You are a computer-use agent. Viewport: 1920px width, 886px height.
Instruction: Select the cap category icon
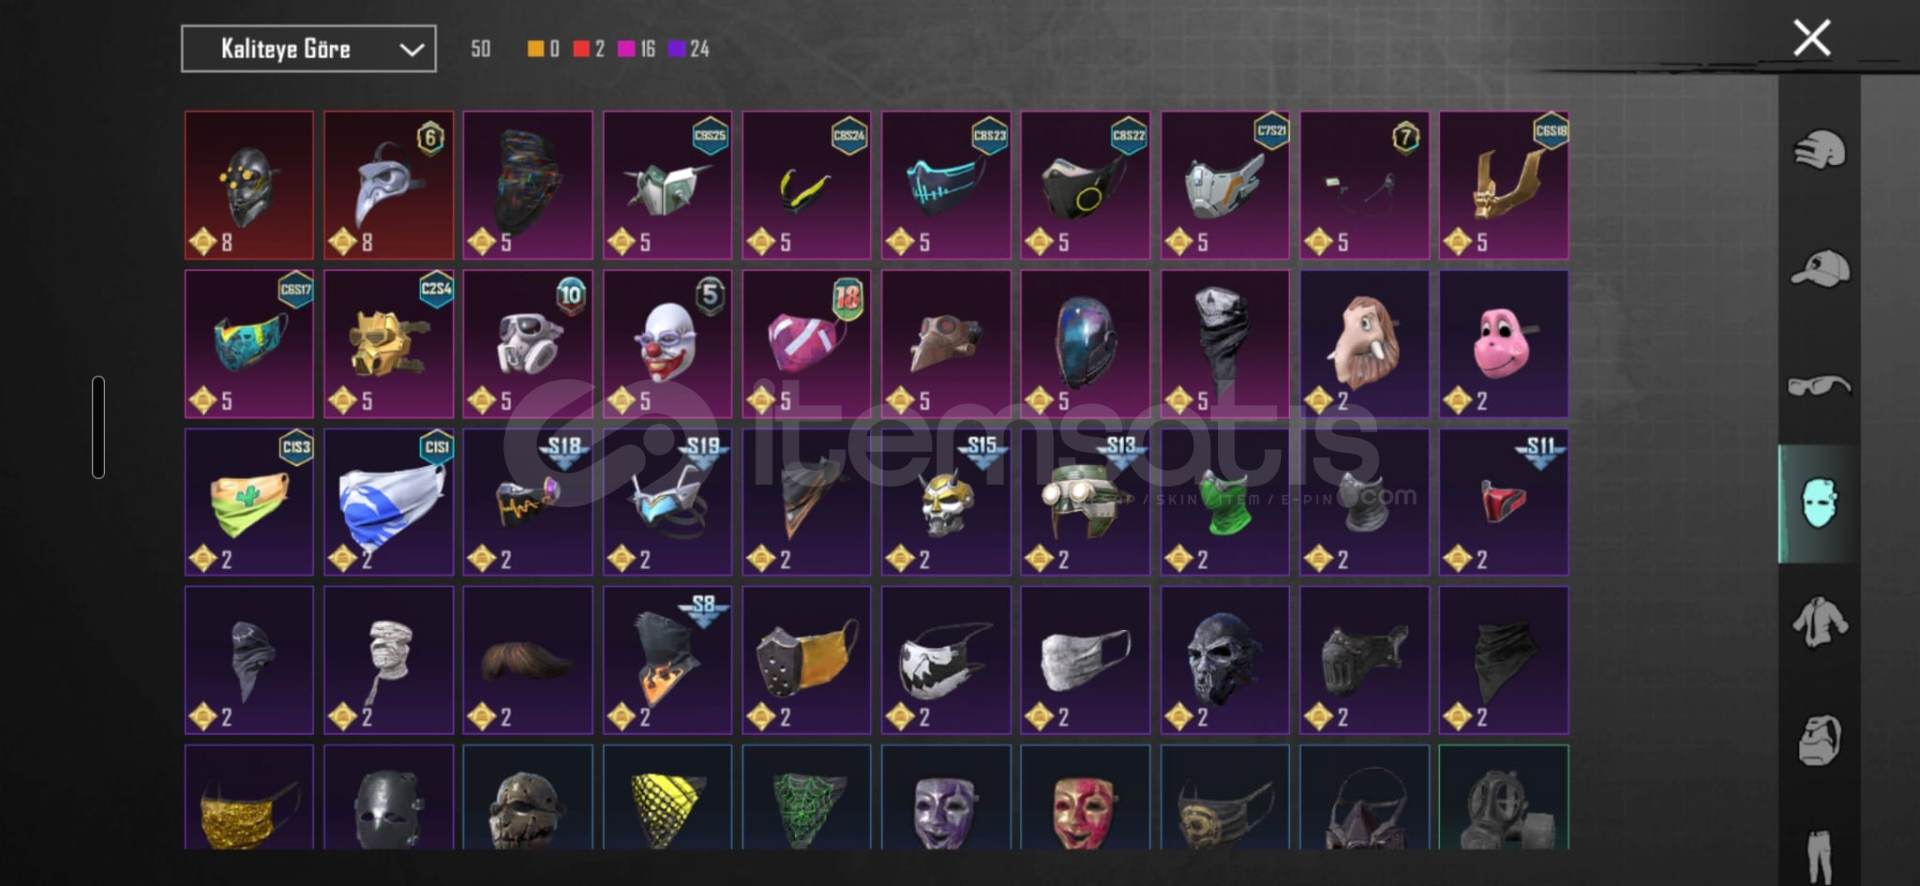pyautogui.click(x=1819, y=268)
